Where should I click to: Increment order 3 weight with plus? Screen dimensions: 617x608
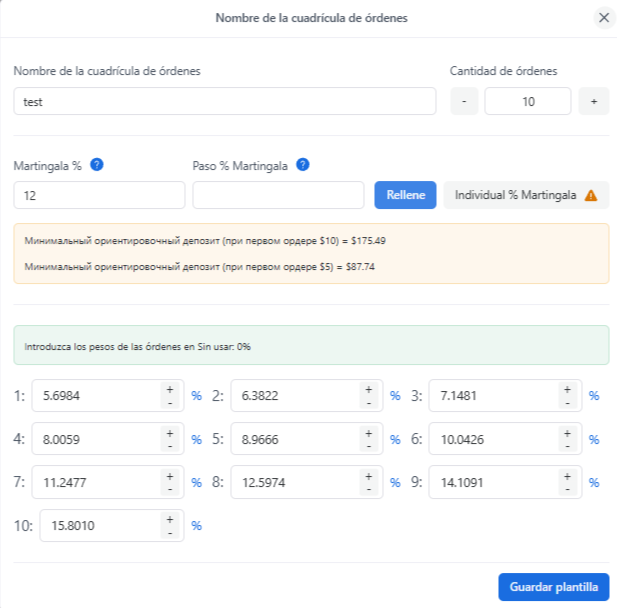click(x=567, y=390)
